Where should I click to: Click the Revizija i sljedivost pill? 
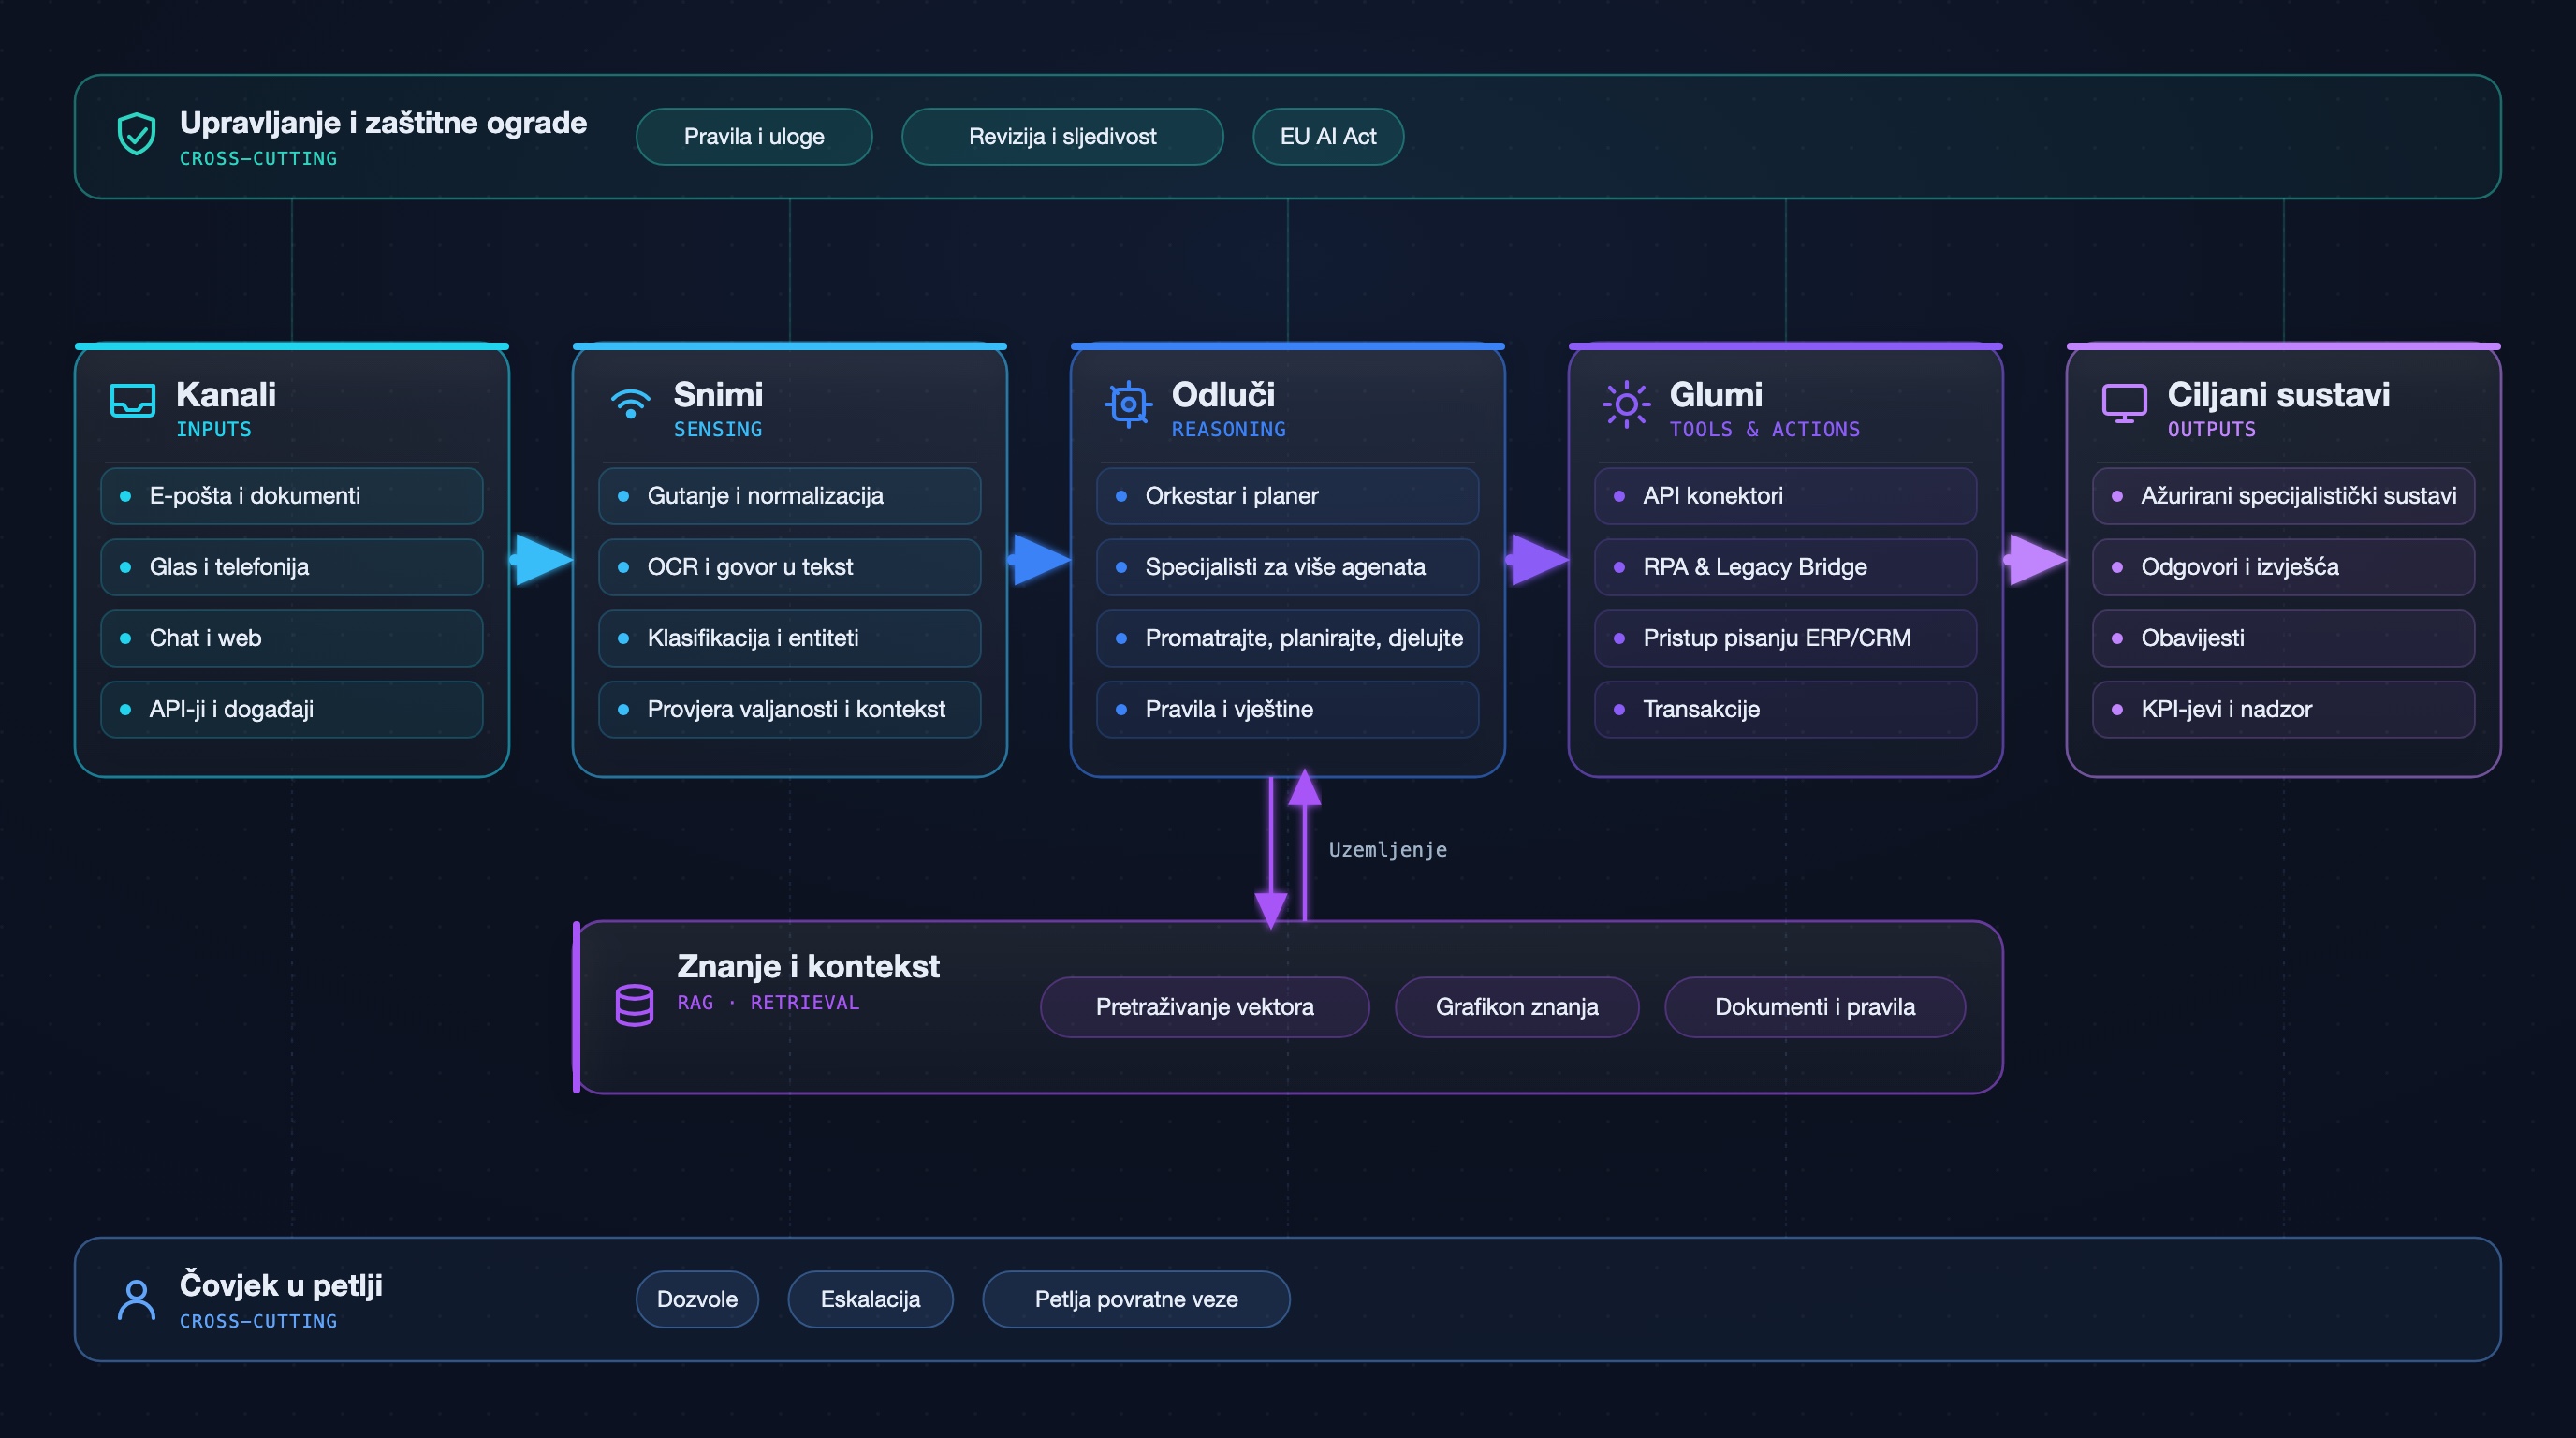click(1062, 136)
